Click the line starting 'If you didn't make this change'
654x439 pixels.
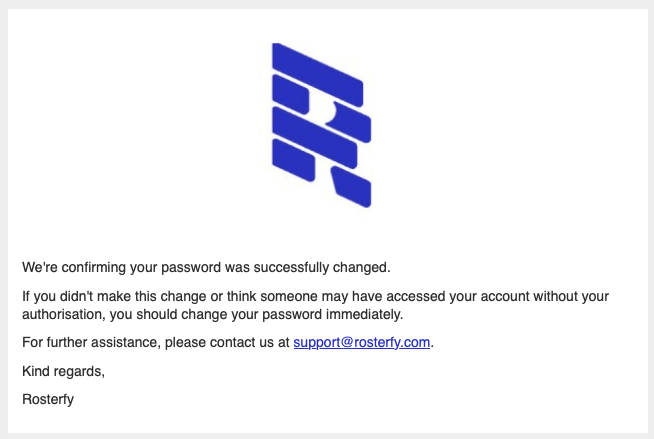[315, 296]
